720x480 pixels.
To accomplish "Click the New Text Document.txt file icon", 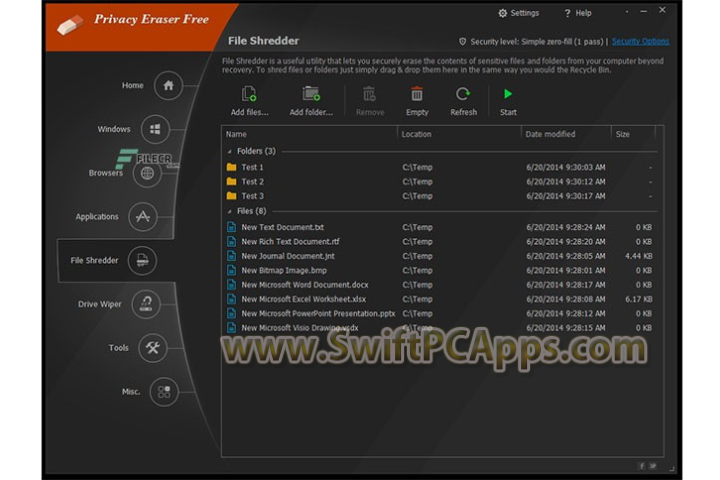I will (231, 227).
